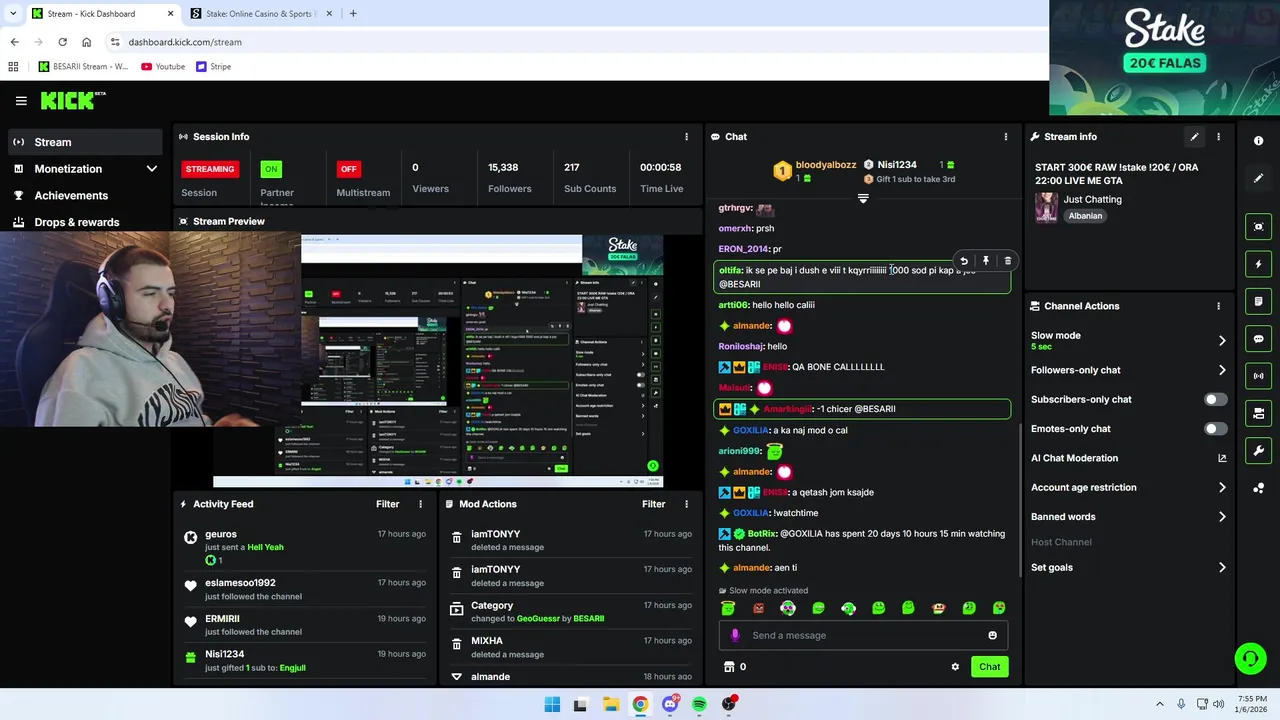This screenshot has height=720, width=1280.
Task: Open Mod Actions three-dot menu
Action: coord(686,504)
